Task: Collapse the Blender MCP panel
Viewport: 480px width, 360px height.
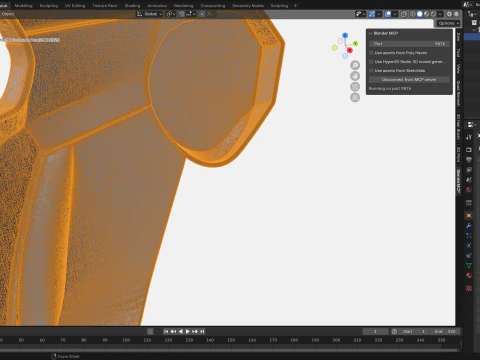Action: point(370,33)
